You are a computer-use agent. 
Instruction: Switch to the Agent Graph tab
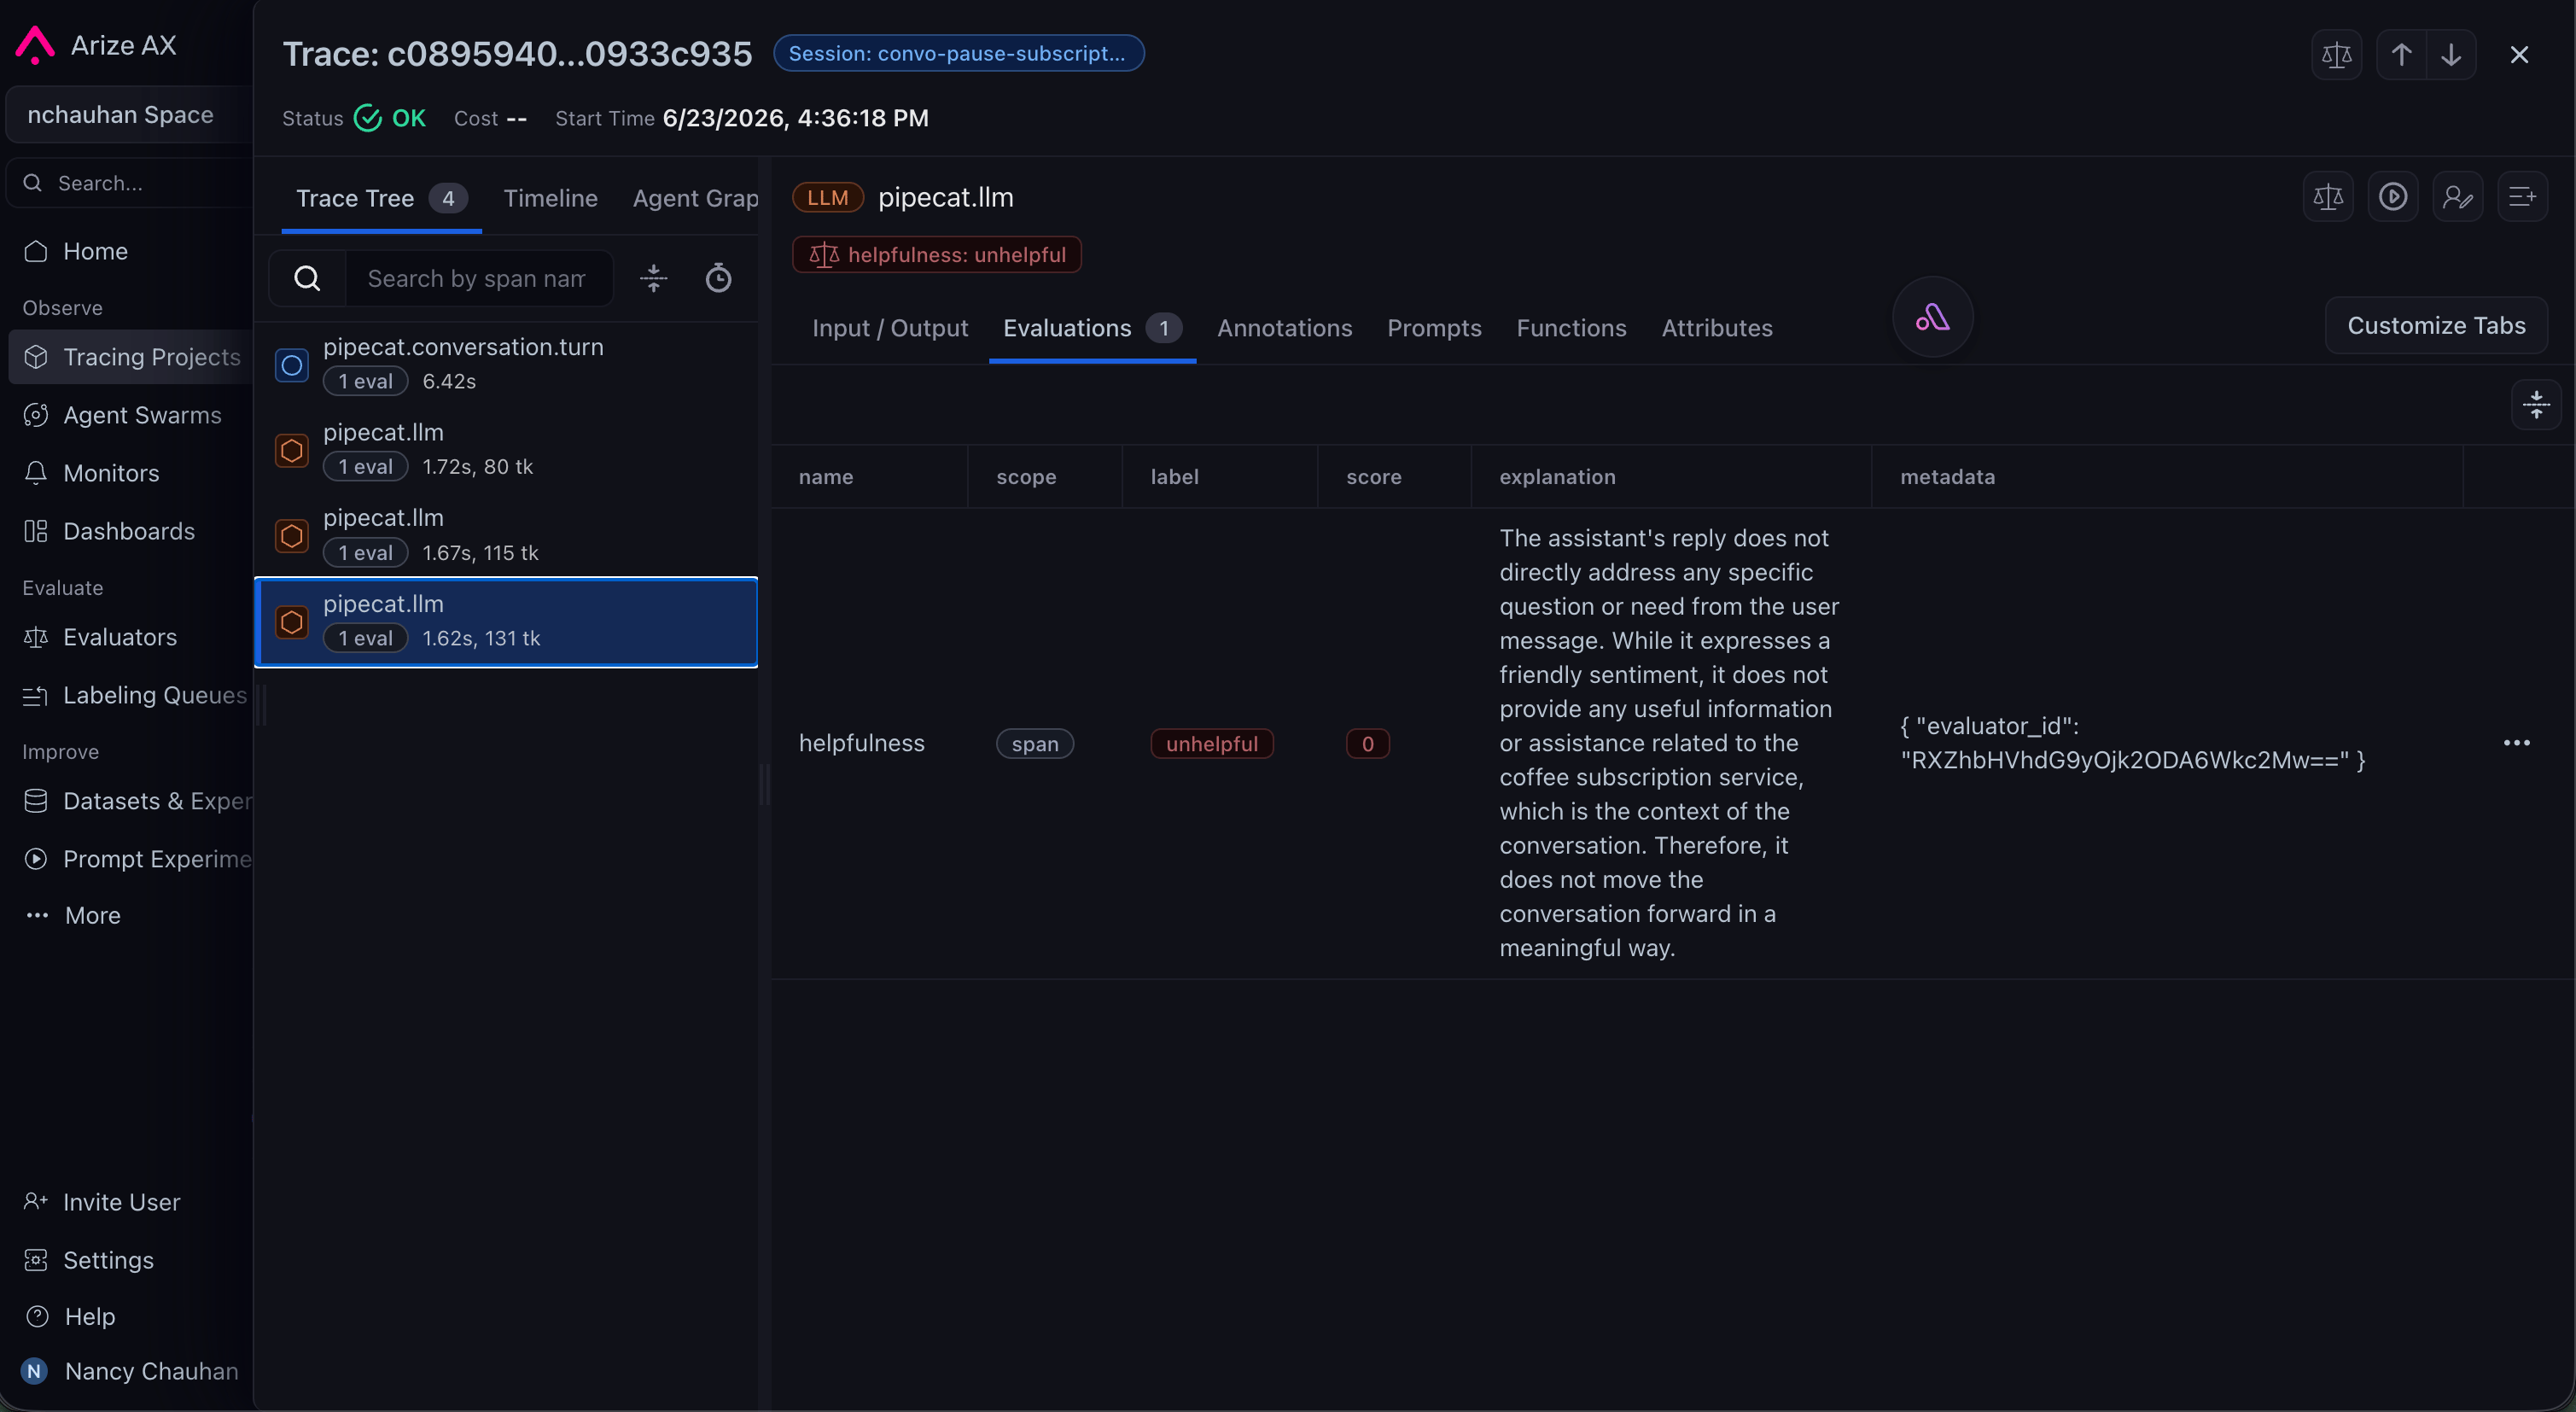[x=695, y=198]
